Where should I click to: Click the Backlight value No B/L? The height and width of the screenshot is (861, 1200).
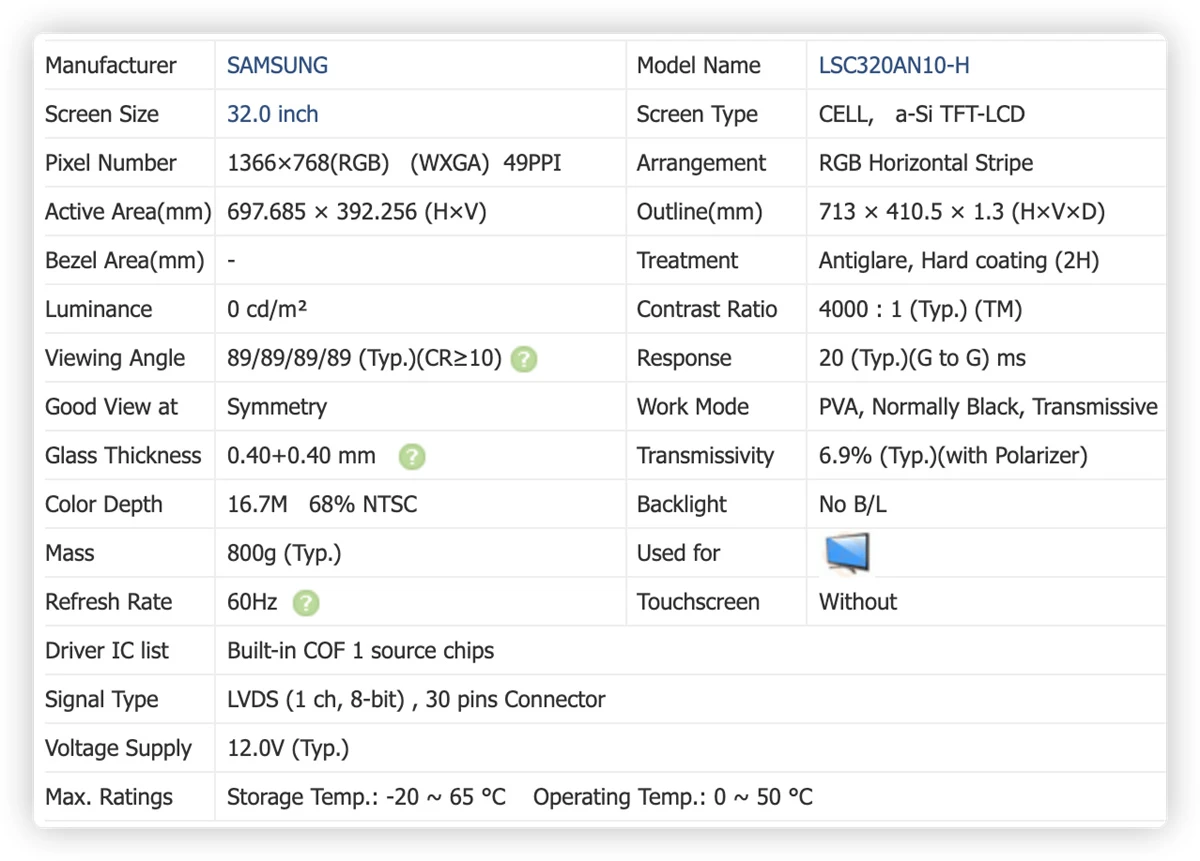click(853, 505)
